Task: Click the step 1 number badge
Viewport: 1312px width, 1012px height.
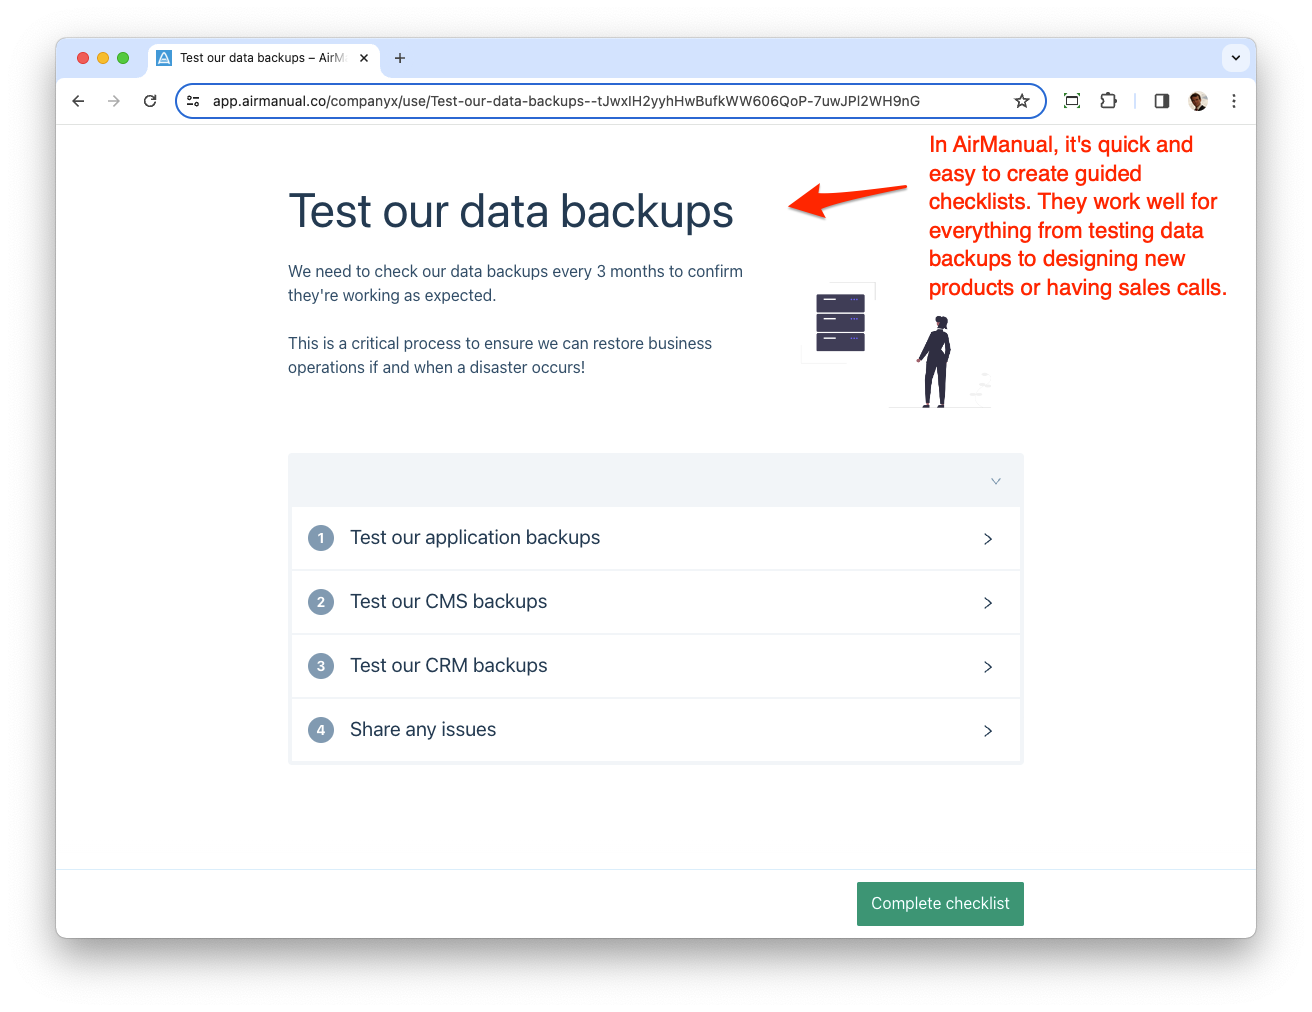Action: click(321, 538)
